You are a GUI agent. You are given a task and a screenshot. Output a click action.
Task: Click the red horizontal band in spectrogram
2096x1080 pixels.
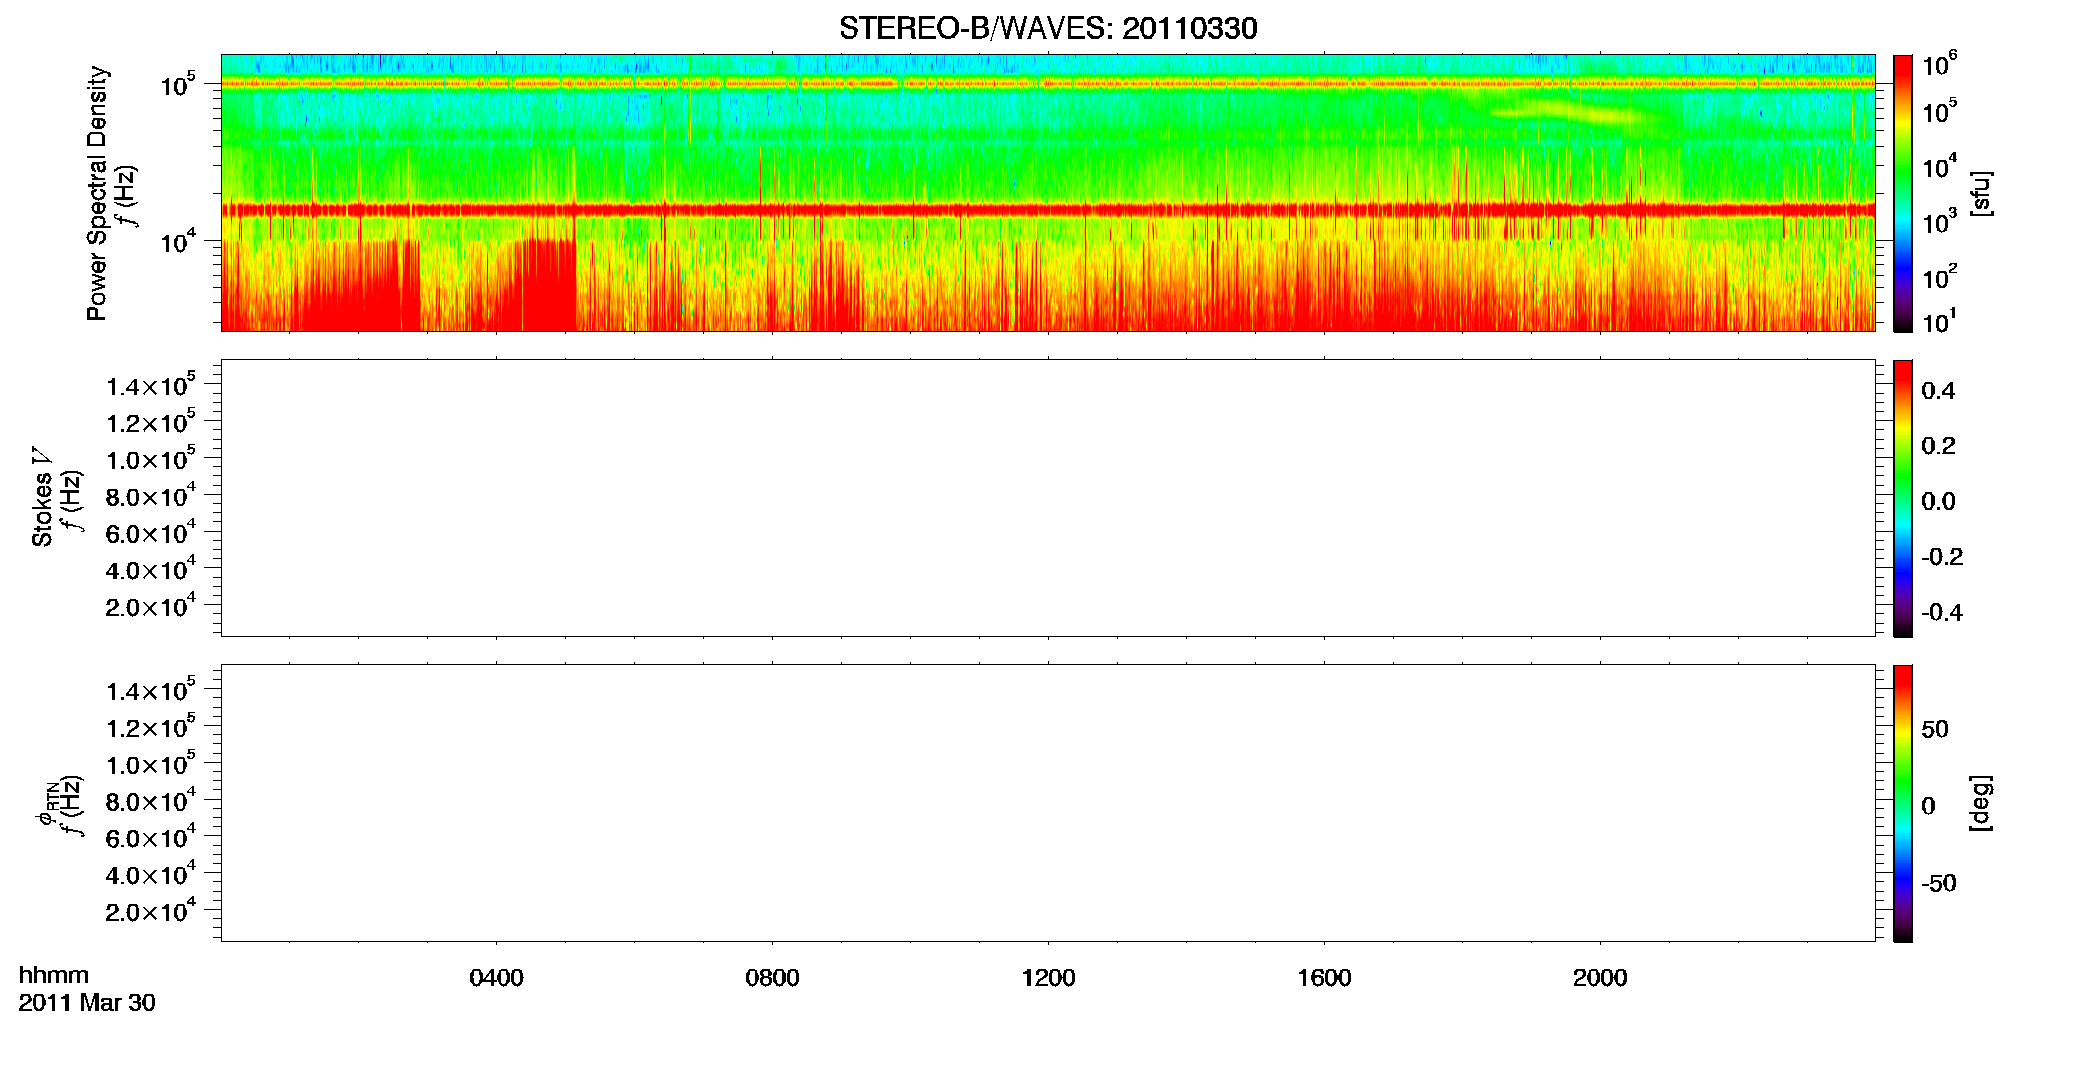[x=1048, y=210]
